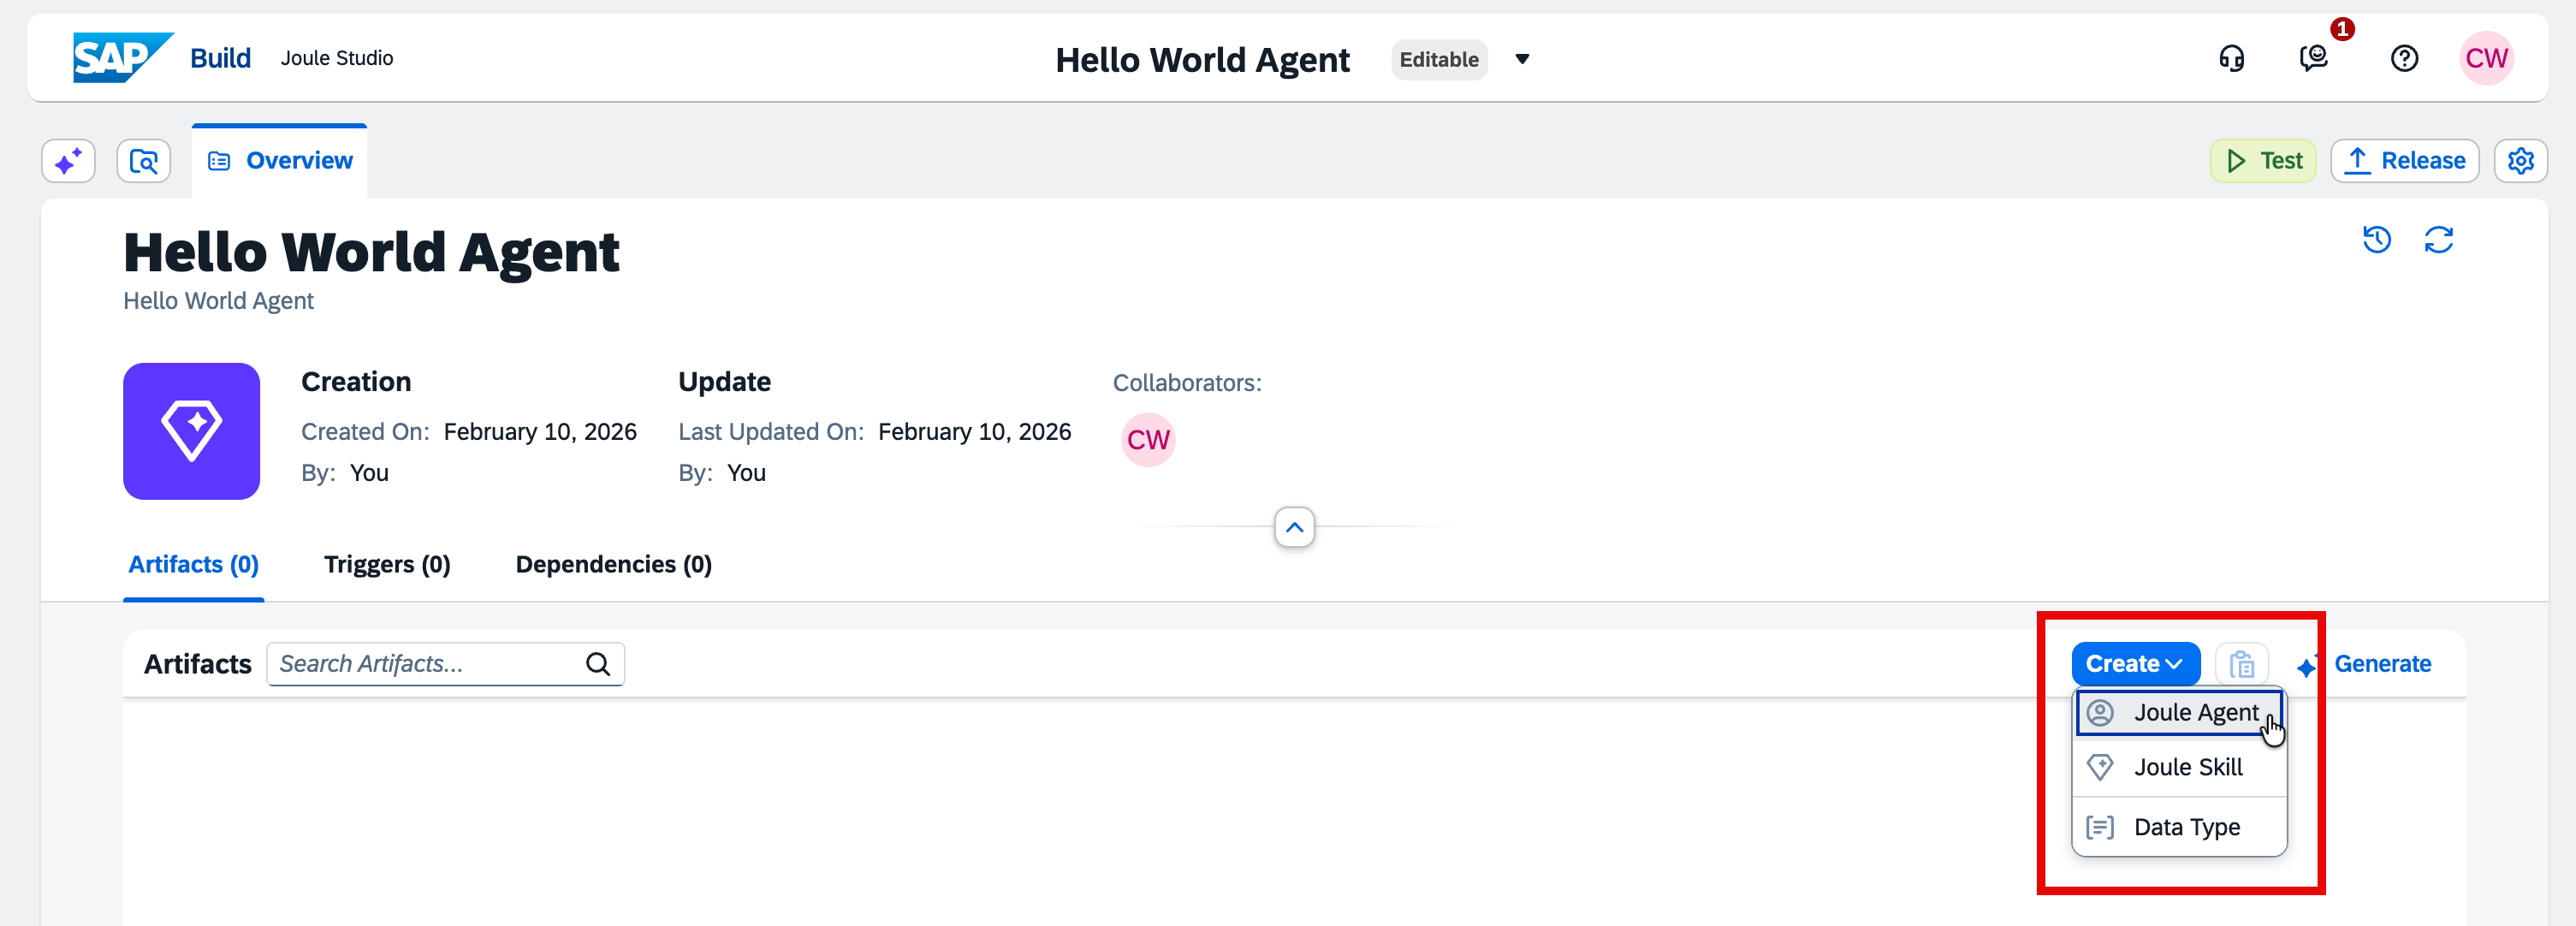Screen dimensions: 2576x926
Task: Open the headset support icon
Action: (2231, 59)
